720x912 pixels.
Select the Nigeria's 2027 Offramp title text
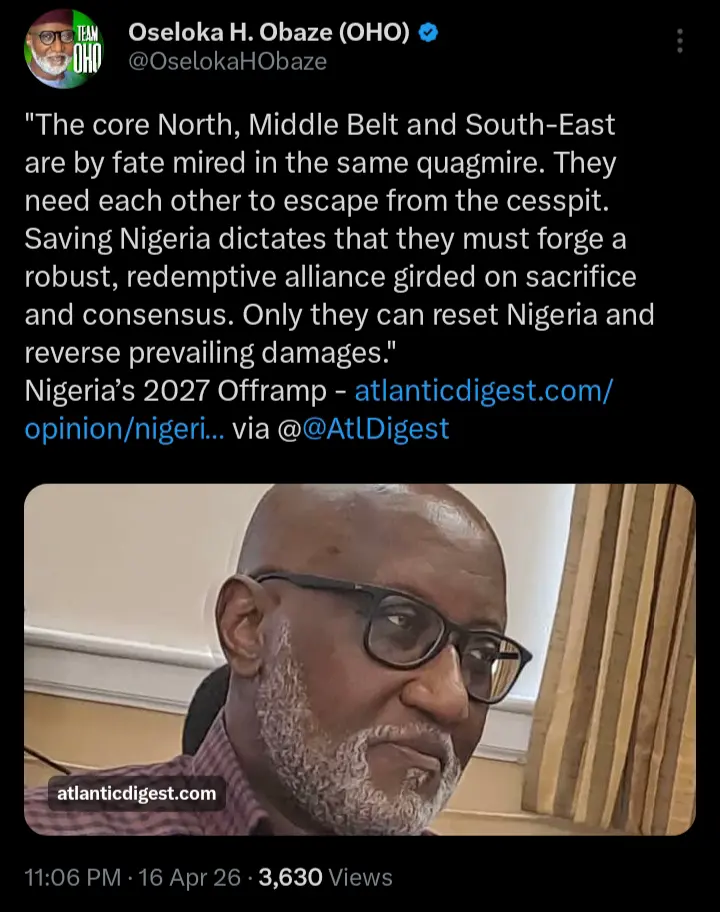coord(175,391)
